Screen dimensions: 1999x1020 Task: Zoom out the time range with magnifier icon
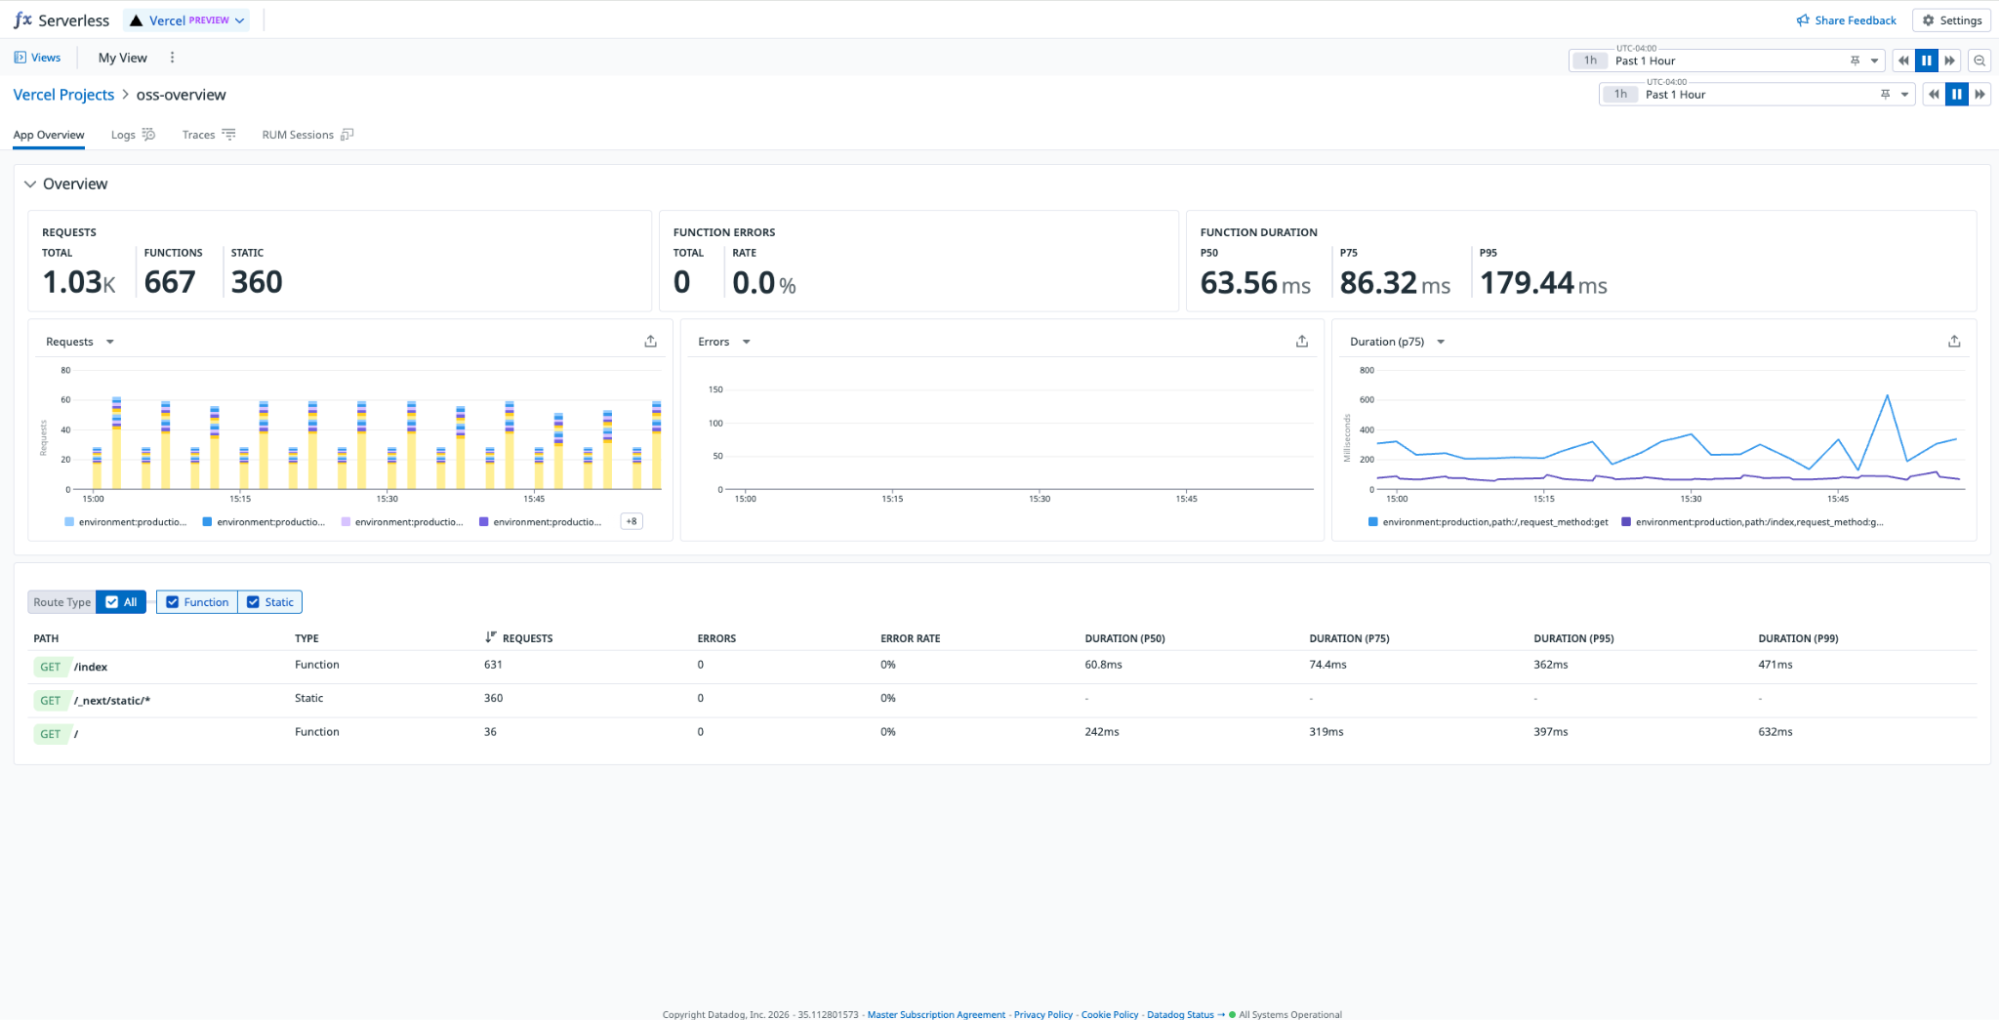coord(1979,61)
